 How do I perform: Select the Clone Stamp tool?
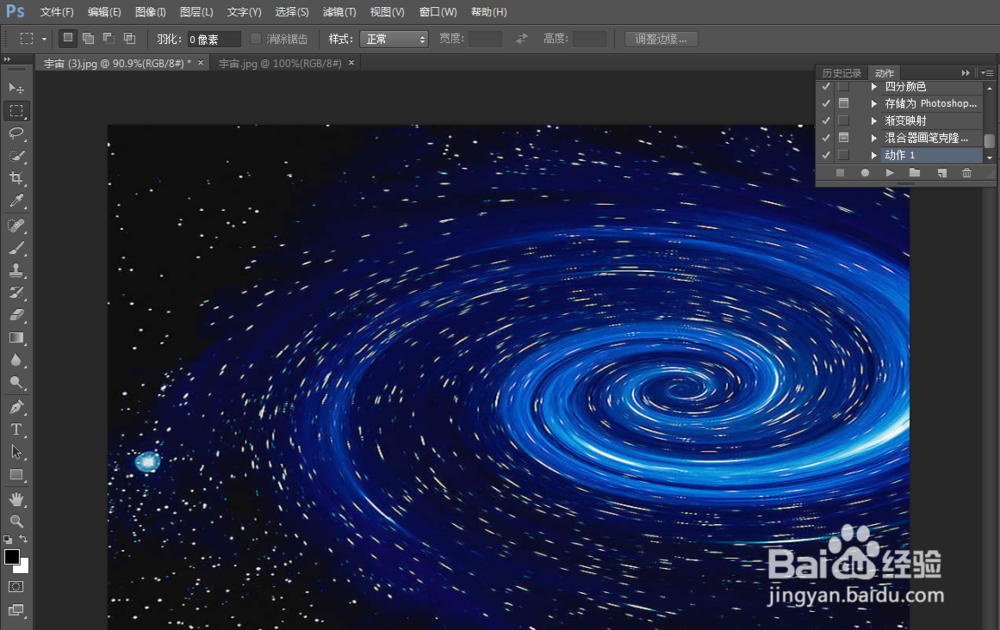(x=16, y=270)
